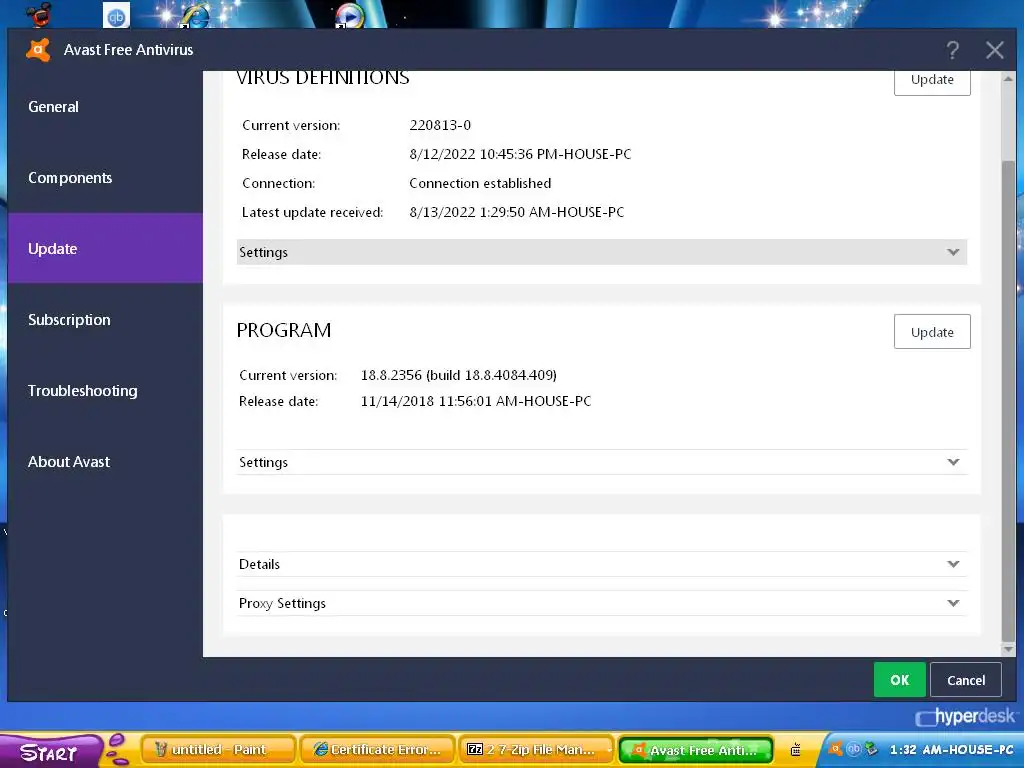Click the vertical scrollbar thumb
This screenshot has height=768, width=1024.
(1008, 400)
